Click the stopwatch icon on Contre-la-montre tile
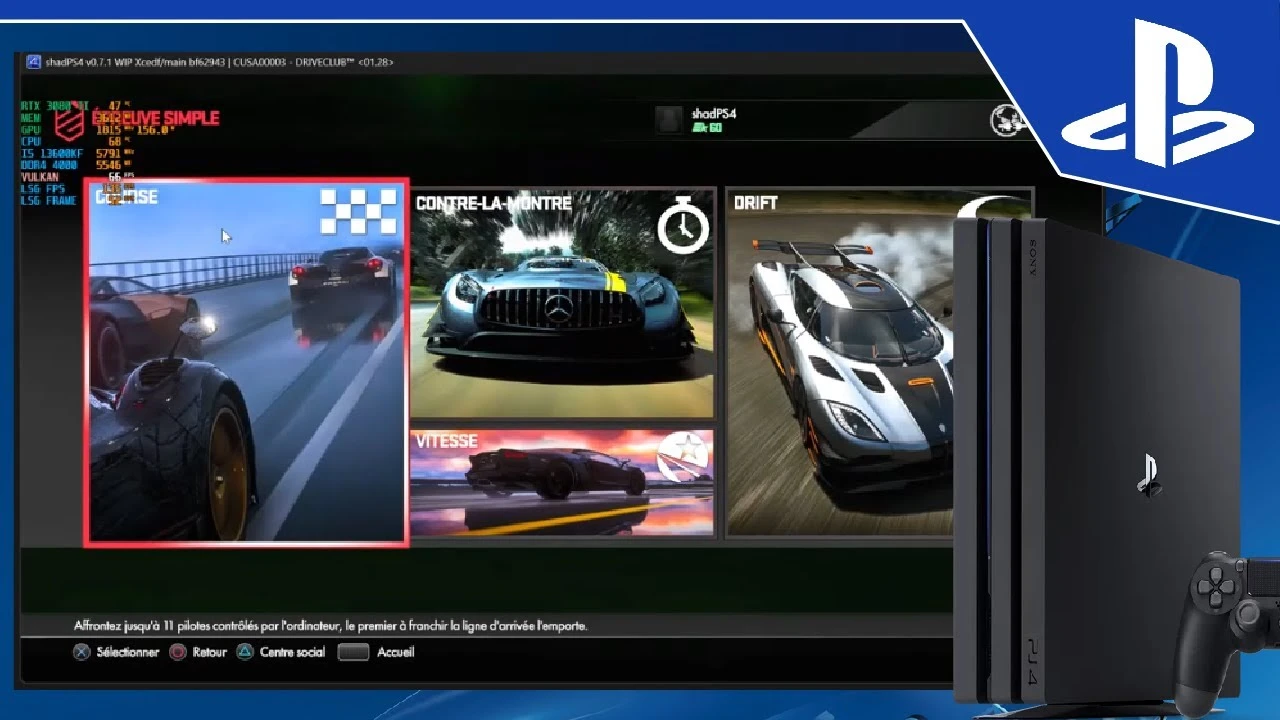This screenshot has height=720, width=1280. tap(682, 226)
